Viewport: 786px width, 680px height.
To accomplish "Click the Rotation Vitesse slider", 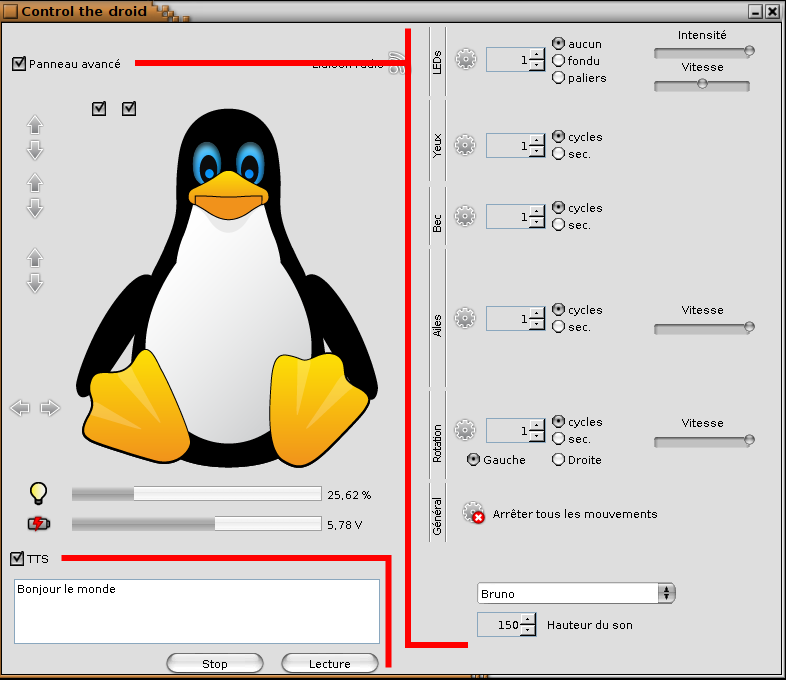I will [x=704, y=440].
